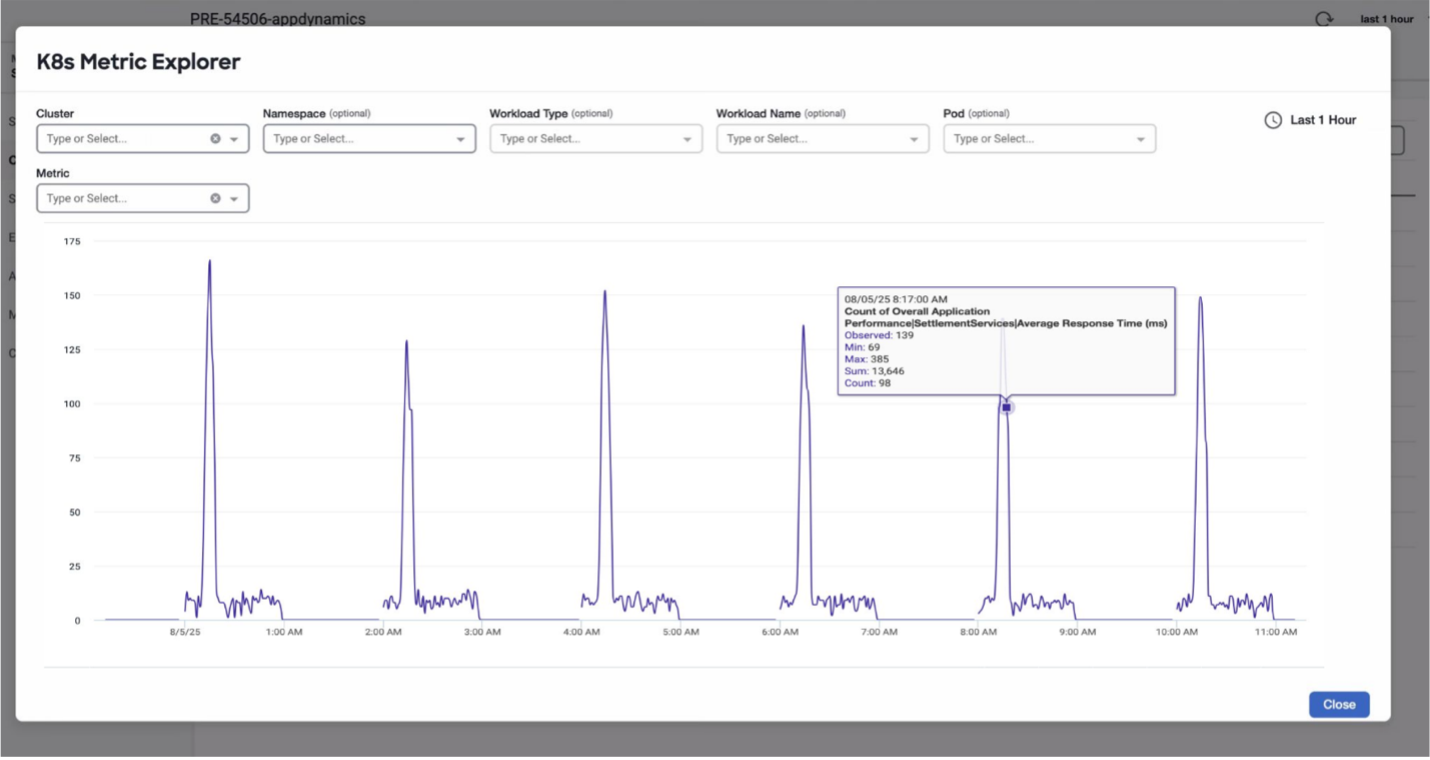Screen dimensions: 1430x760
Task: Click the 'last 1 hour' label in top bar
Action: (x=1386, y=19)
